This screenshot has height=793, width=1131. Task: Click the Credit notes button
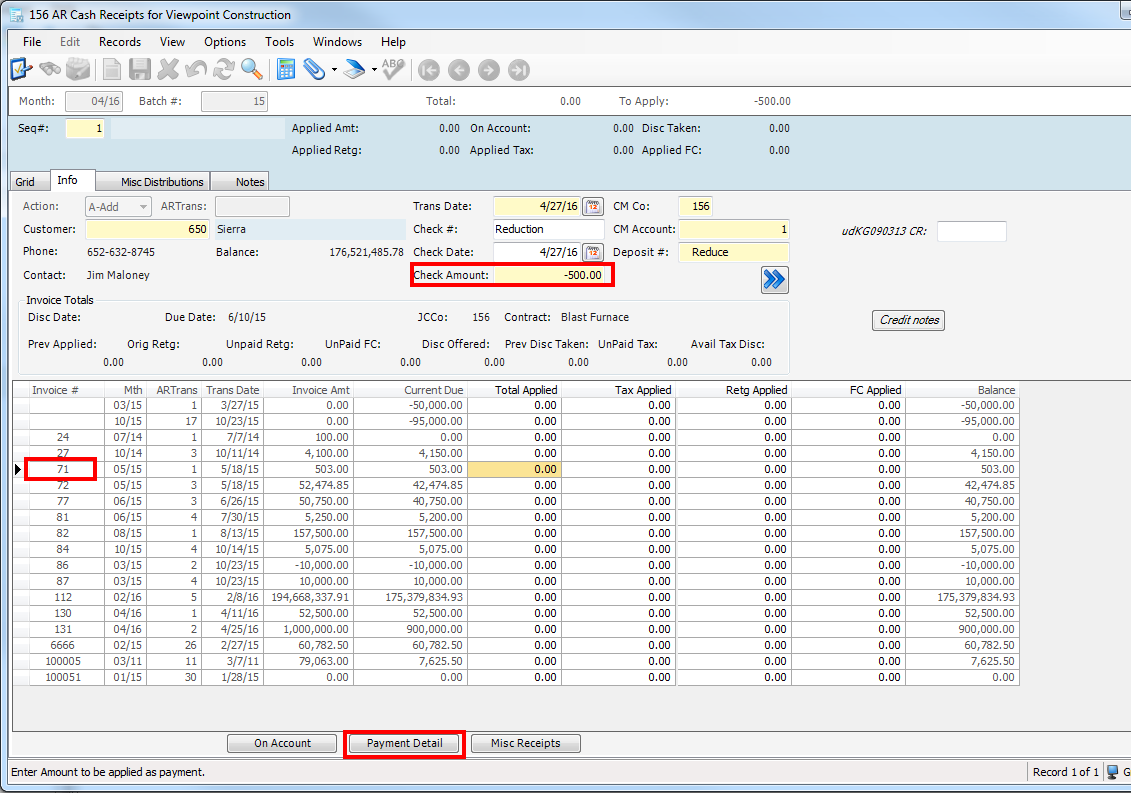[909, 320]
